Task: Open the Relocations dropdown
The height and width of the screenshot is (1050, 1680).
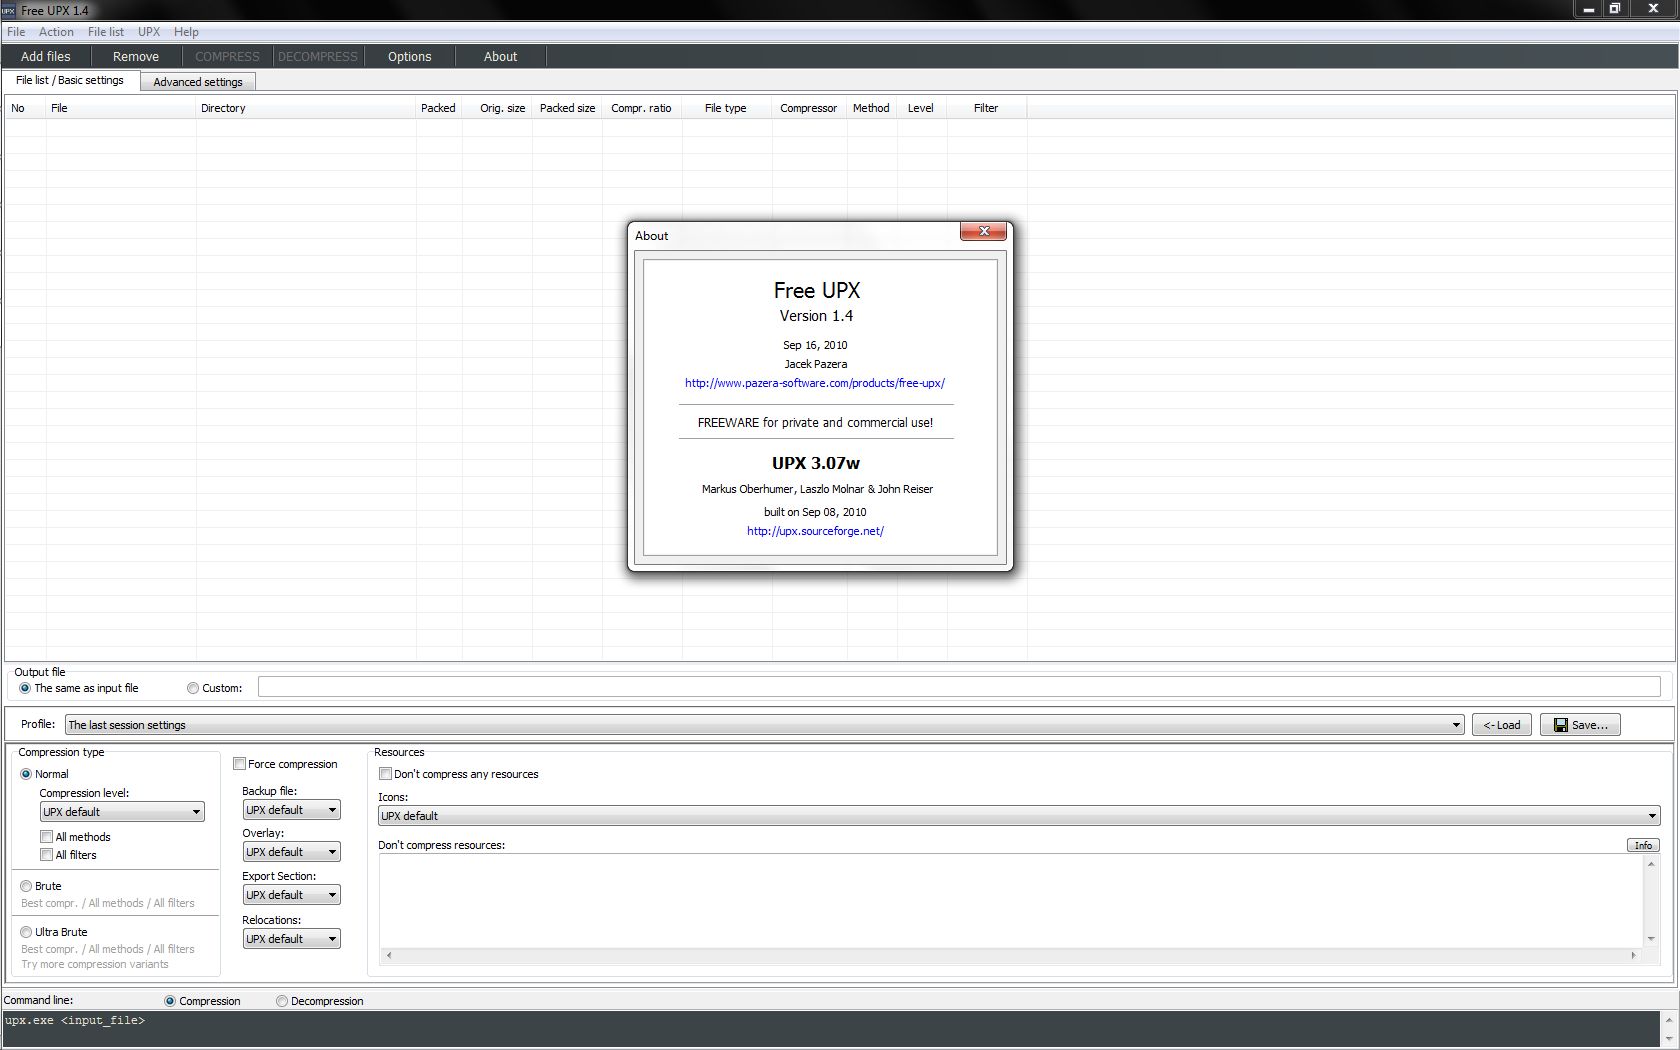Action: tap(291, 939)
